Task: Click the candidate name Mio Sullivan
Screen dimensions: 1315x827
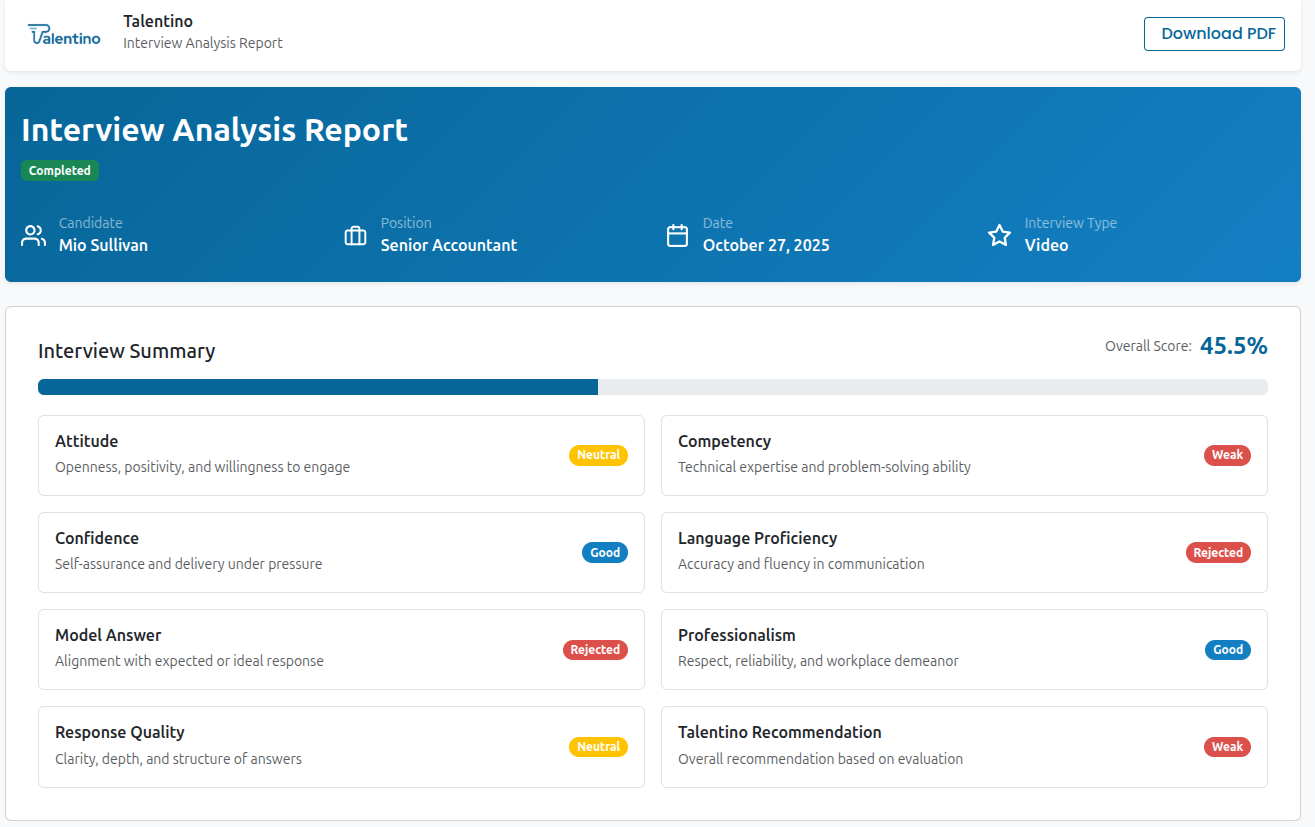Action: [x=103, y=245]
